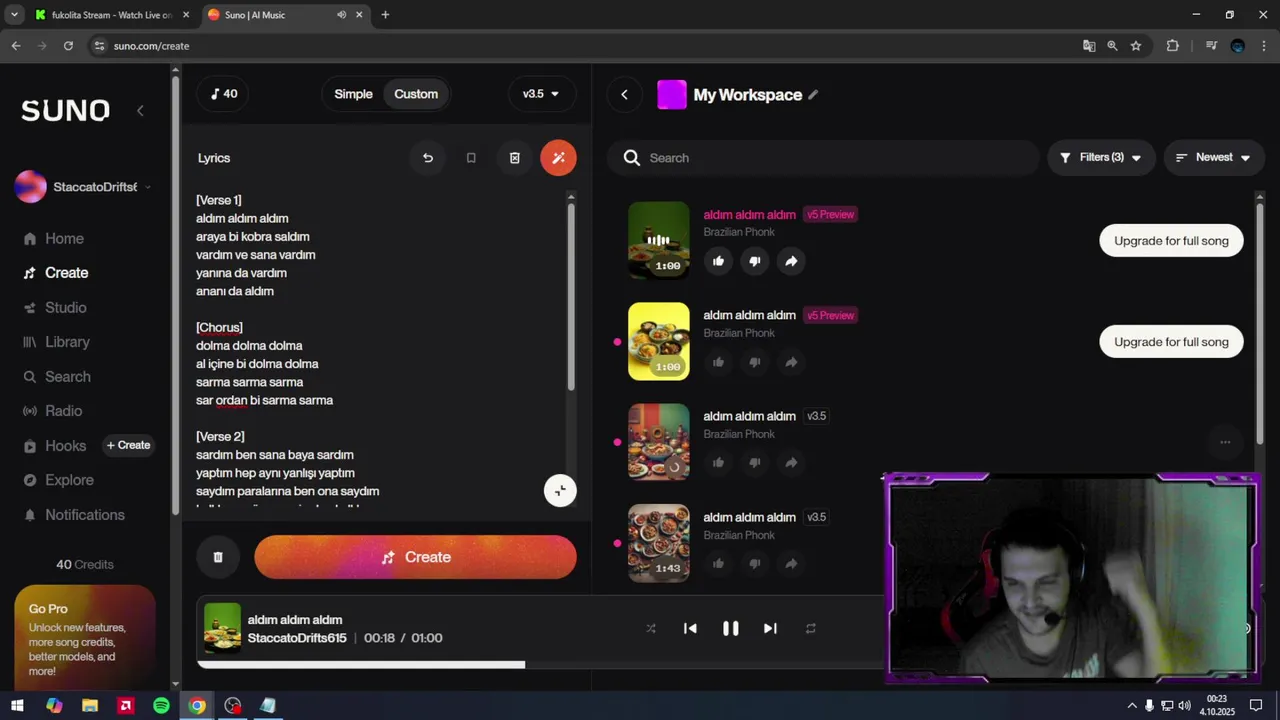Clear lyrics with the trash icon in Lyrics header
The image size is (1280, 720).
(x=514, y=158)
